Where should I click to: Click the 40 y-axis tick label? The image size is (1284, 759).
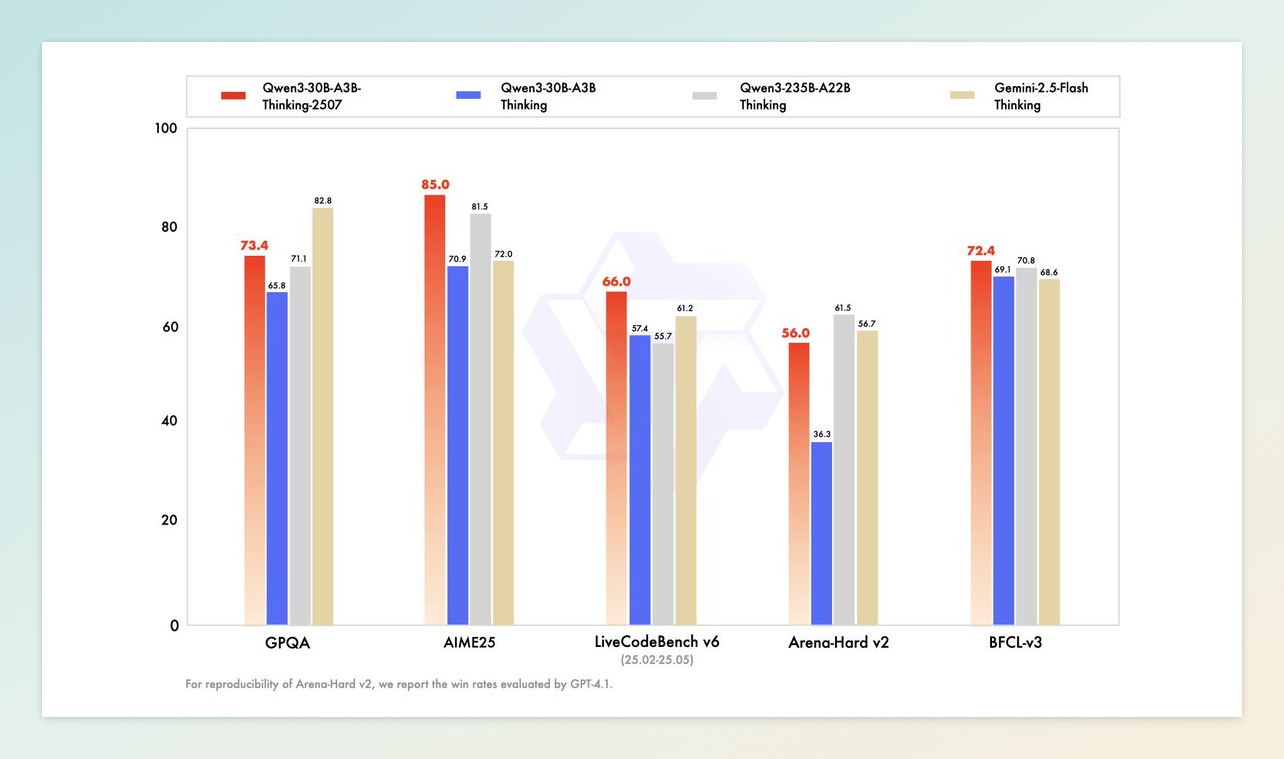pos(169,421)
